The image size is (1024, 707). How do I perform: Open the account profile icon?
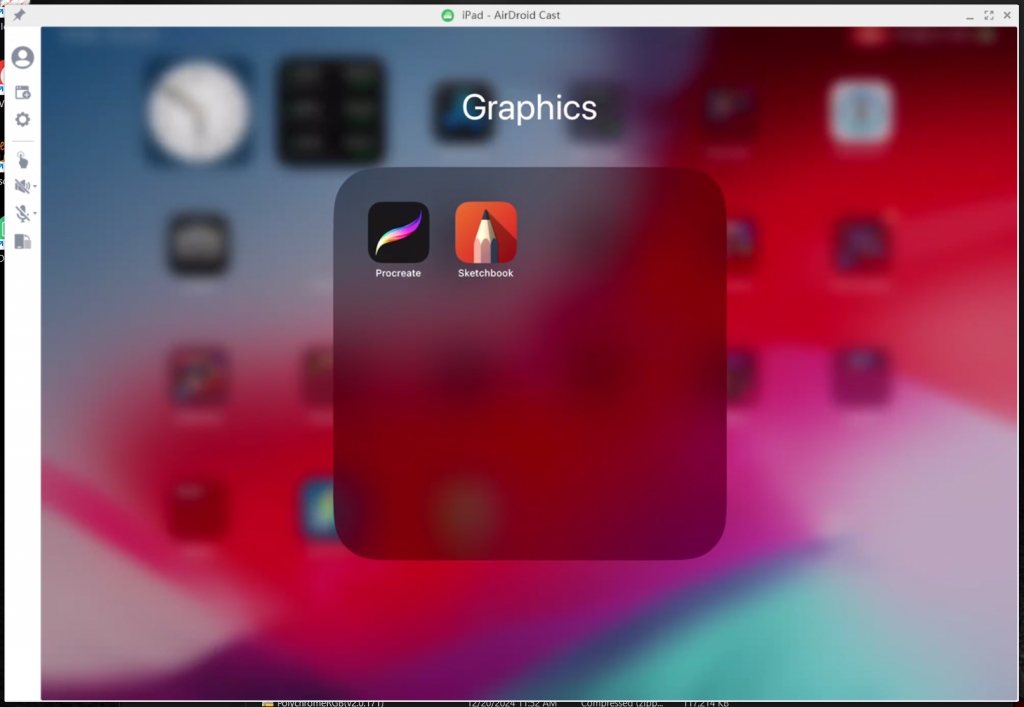[22, 58]
